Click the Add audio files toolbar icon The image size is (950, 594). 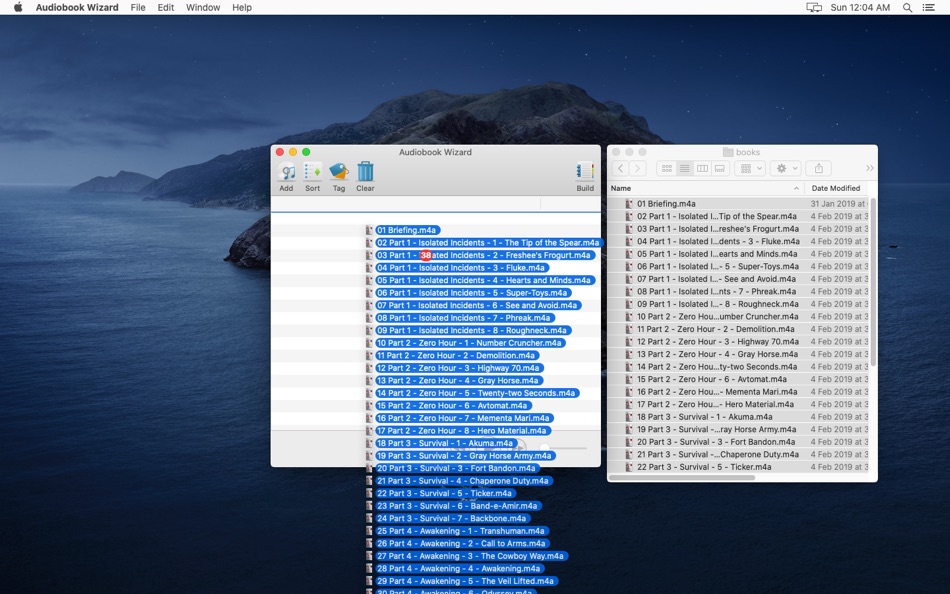point(287,172)
